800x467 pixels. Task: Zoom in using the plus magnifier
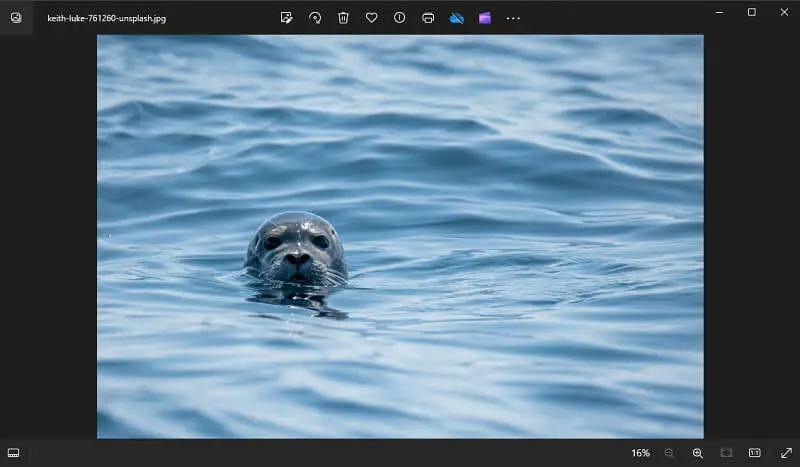click(x=698, y=453)
